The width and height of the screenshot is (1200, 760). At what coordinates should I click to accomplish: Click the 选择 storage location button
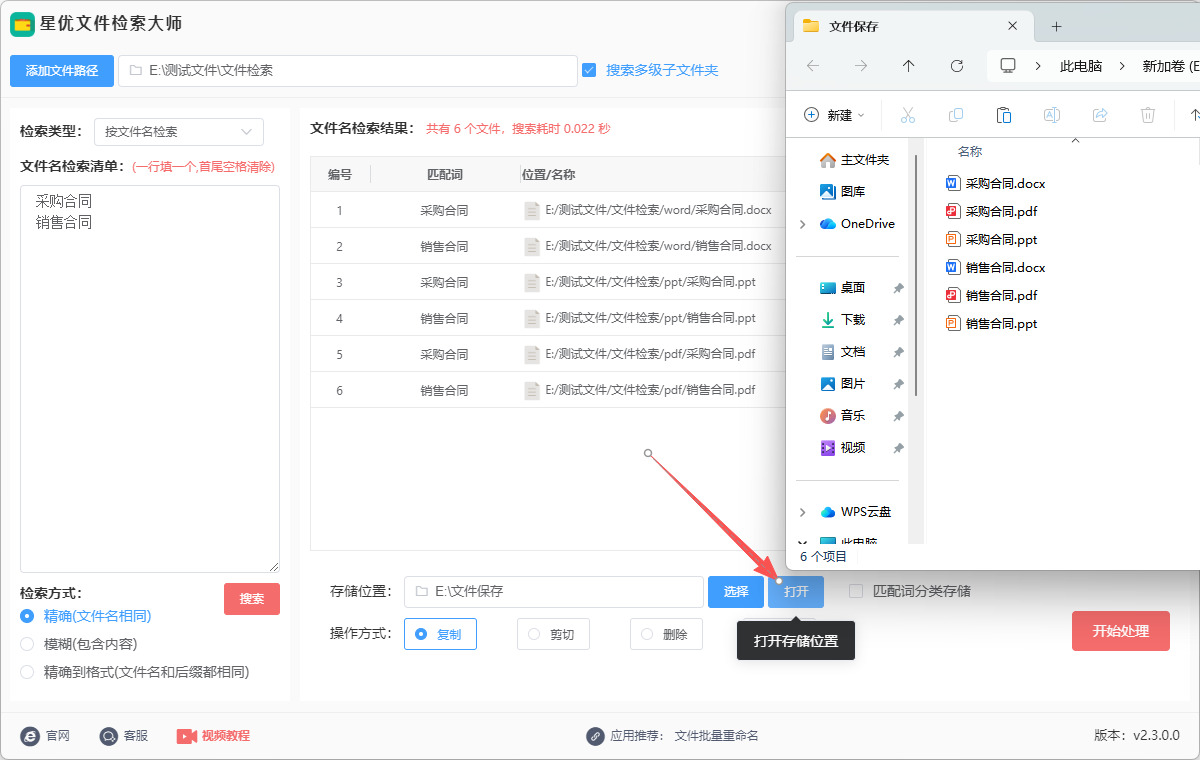(736, 592)
